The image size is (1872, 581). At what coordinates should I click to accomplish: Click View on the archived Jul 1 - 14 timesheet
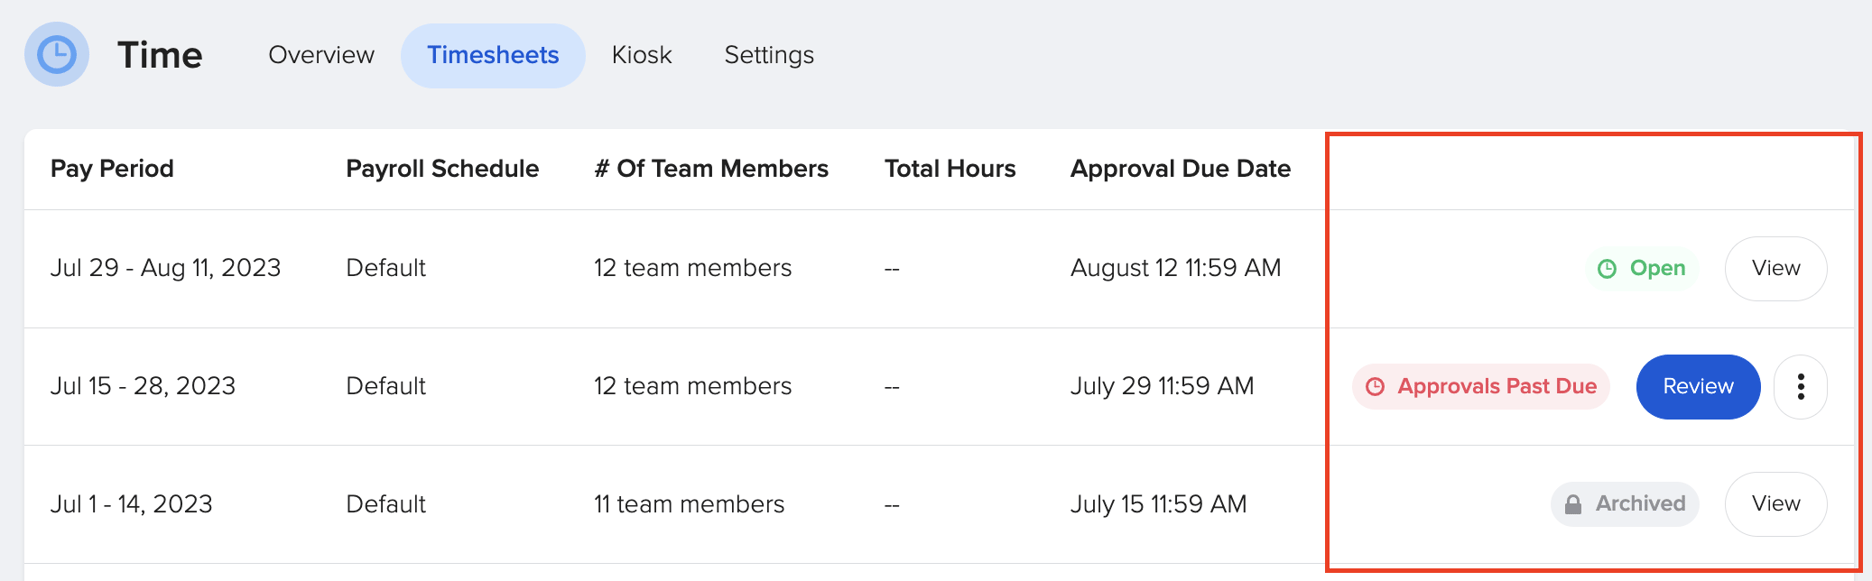tap(1776, 504)
